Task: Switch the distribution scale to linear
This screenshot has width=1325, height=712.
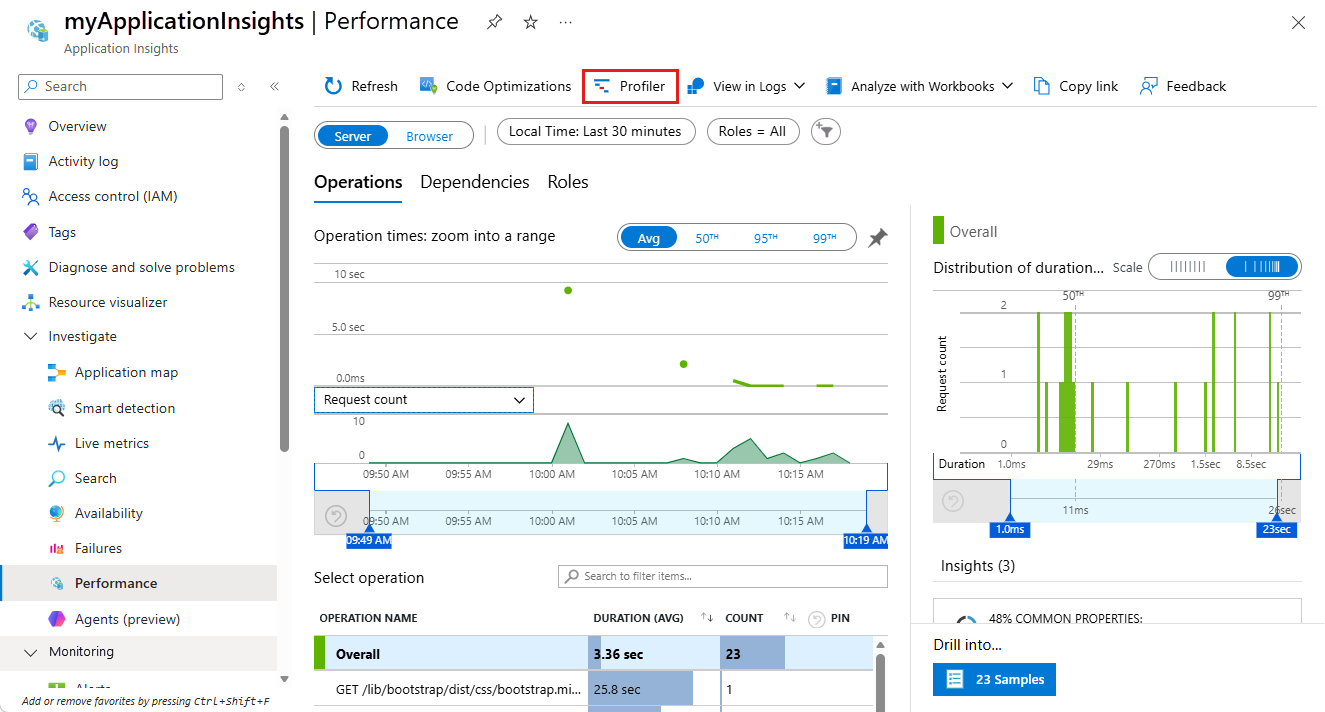Action: [x=1188, y=267]
